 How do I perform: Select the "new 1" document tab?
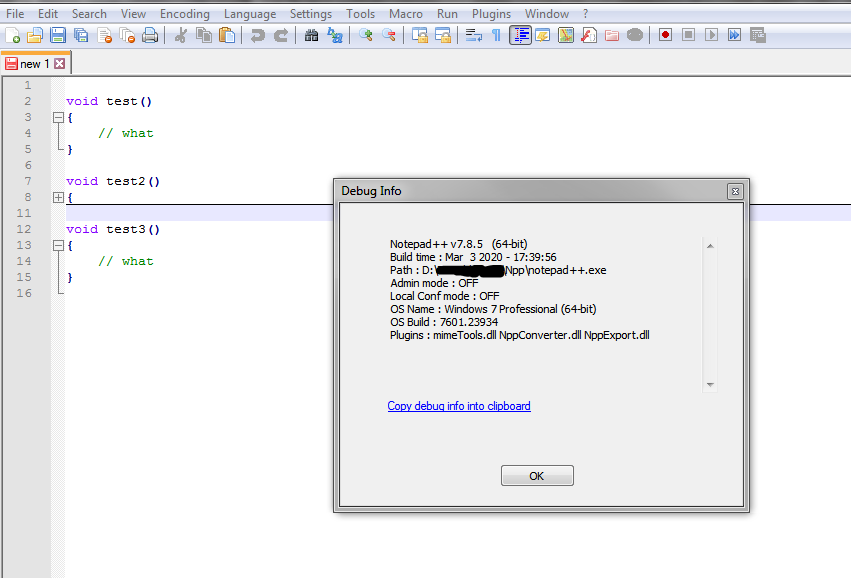click(35, 64)
